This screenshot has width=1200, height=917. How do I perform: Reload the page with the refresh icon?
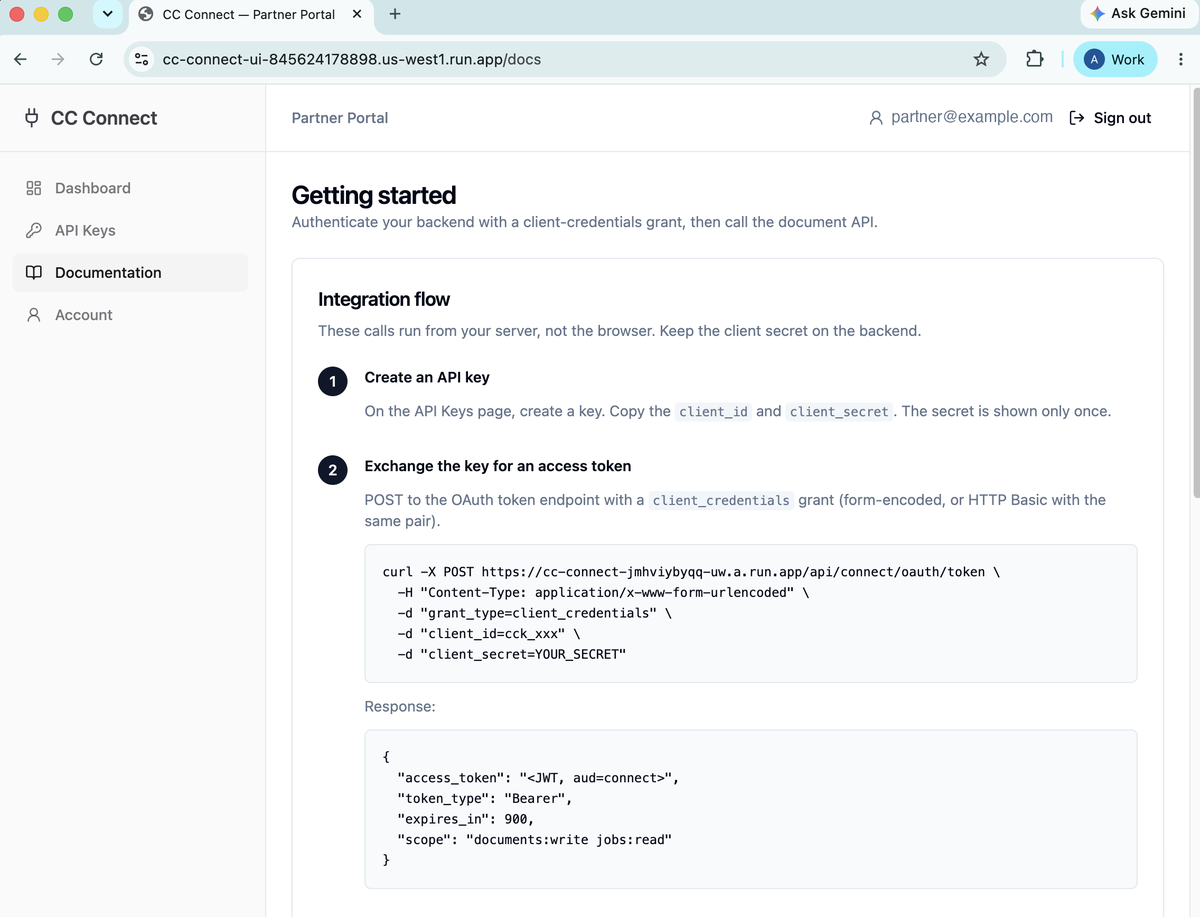(x=97, y=59)
